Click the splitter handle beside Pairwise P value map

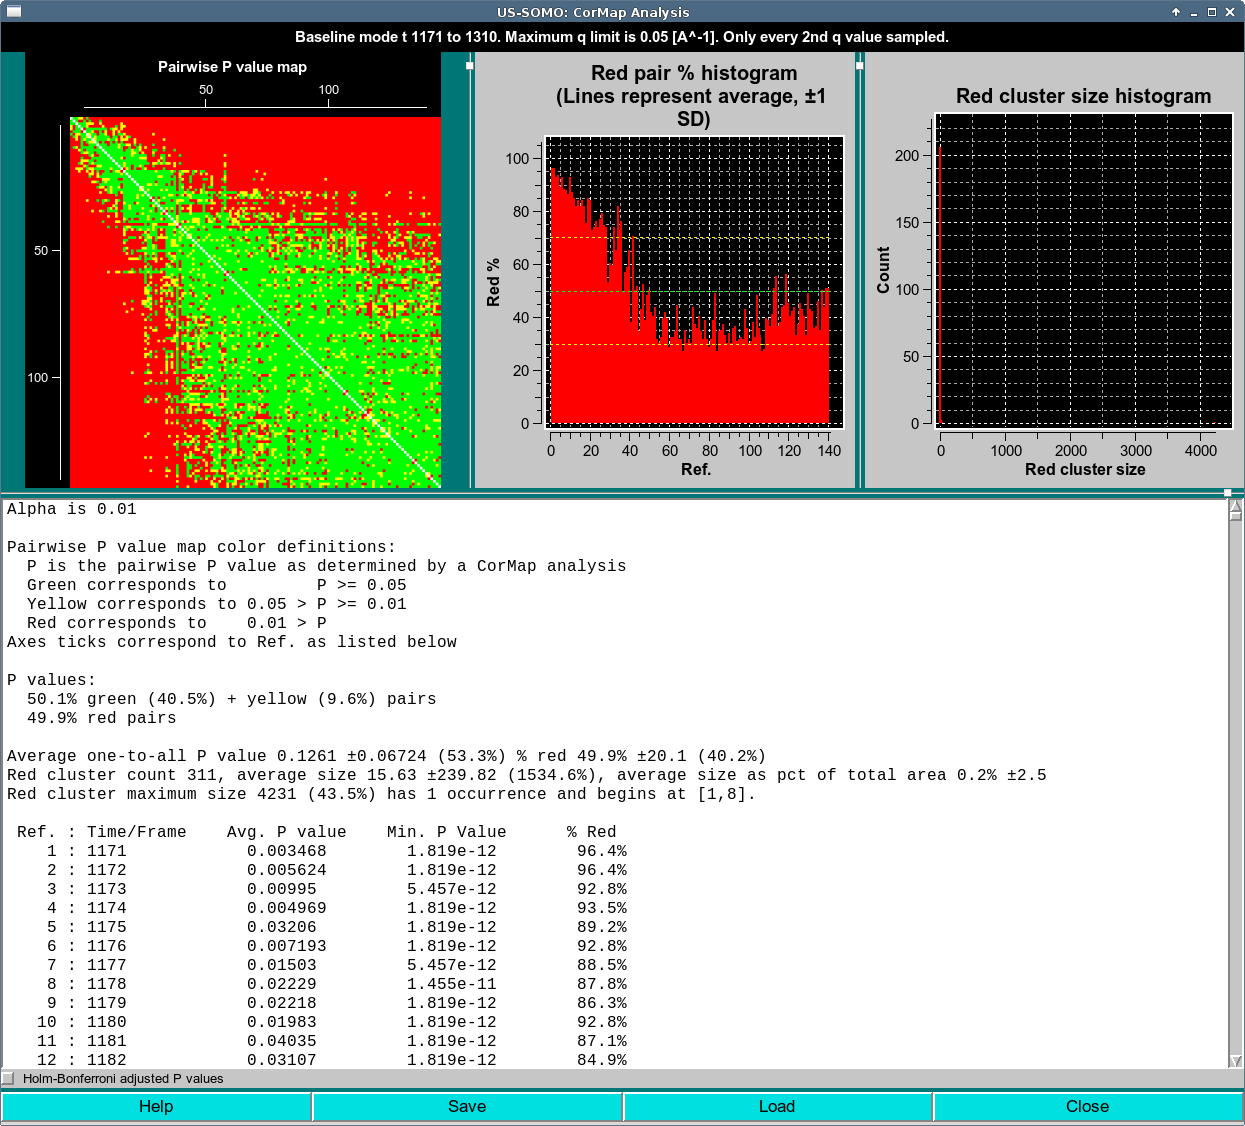point(468,66)
